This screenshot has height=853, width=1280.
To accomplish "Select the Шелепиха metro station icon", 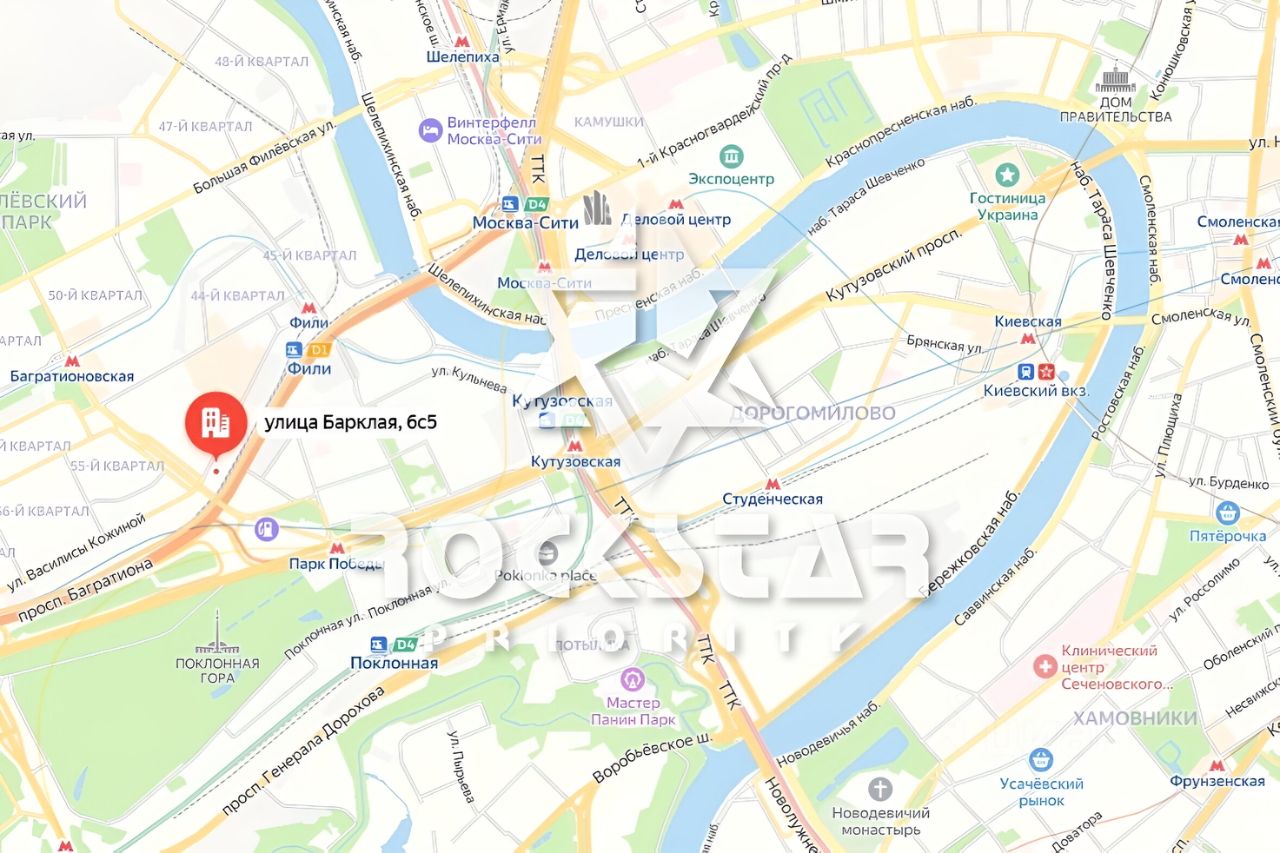I will [x=461, y=41].
